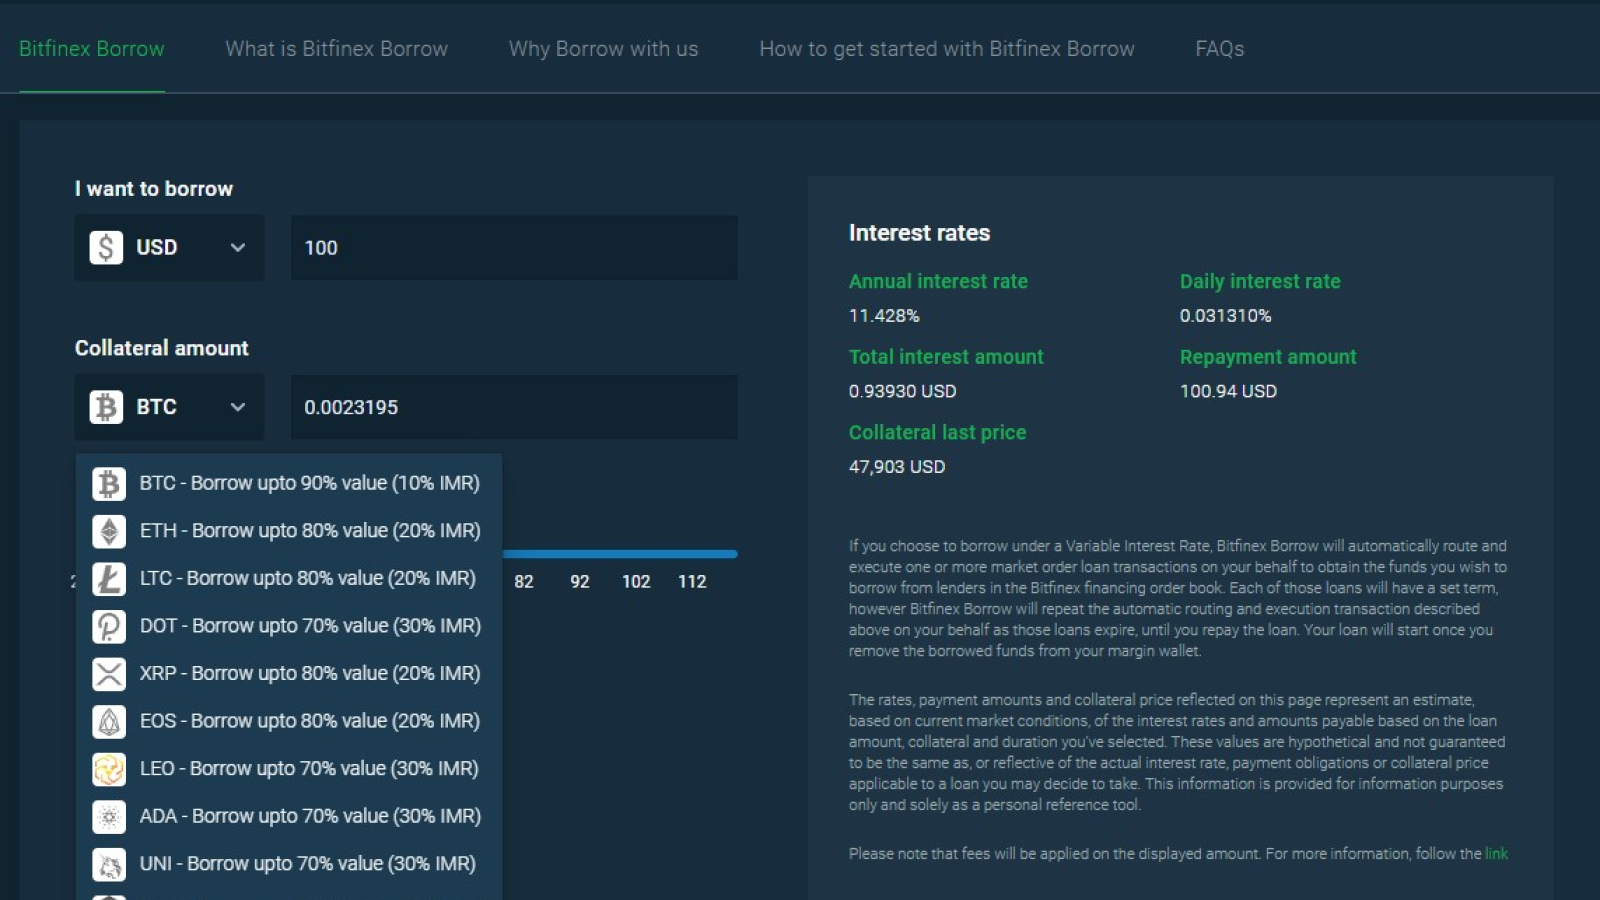Select LEO - Borrow upto 70% value option

289,768
